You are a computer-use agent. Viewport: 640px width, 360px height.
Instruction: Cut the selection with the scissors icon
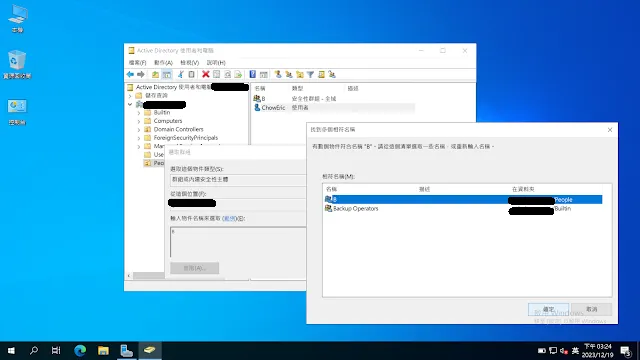[x=180, y=74]
